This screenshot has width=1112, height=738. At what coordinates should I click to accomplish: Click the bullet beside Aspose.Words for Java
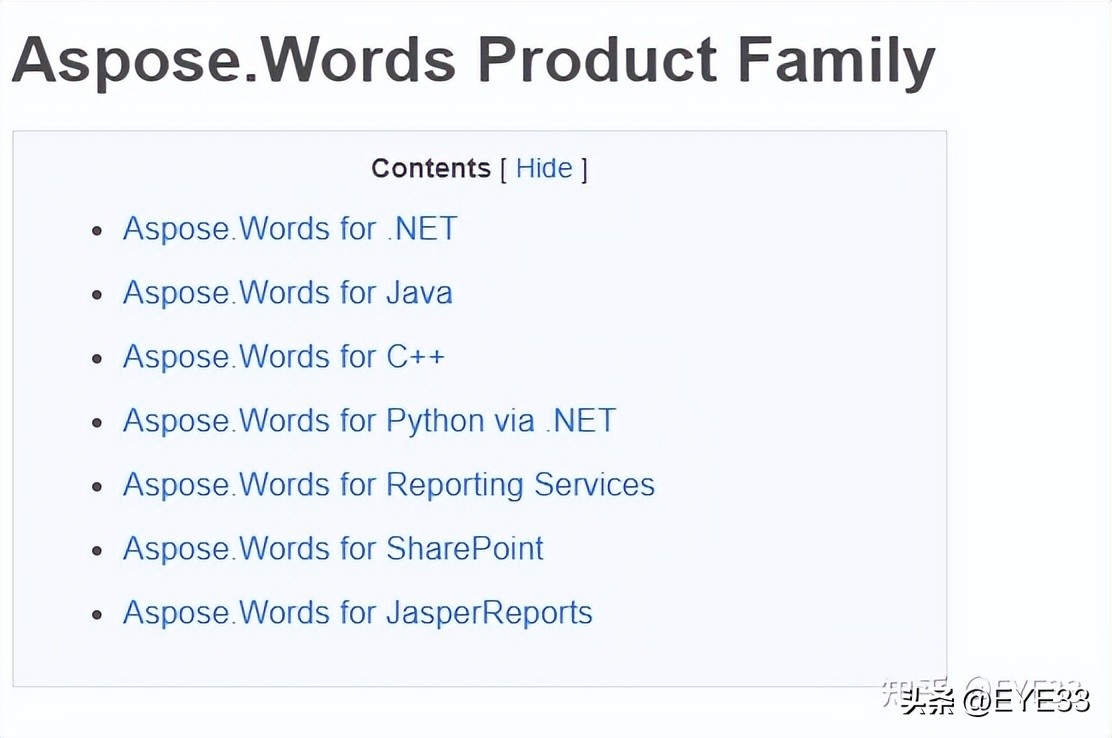(96, 293)
